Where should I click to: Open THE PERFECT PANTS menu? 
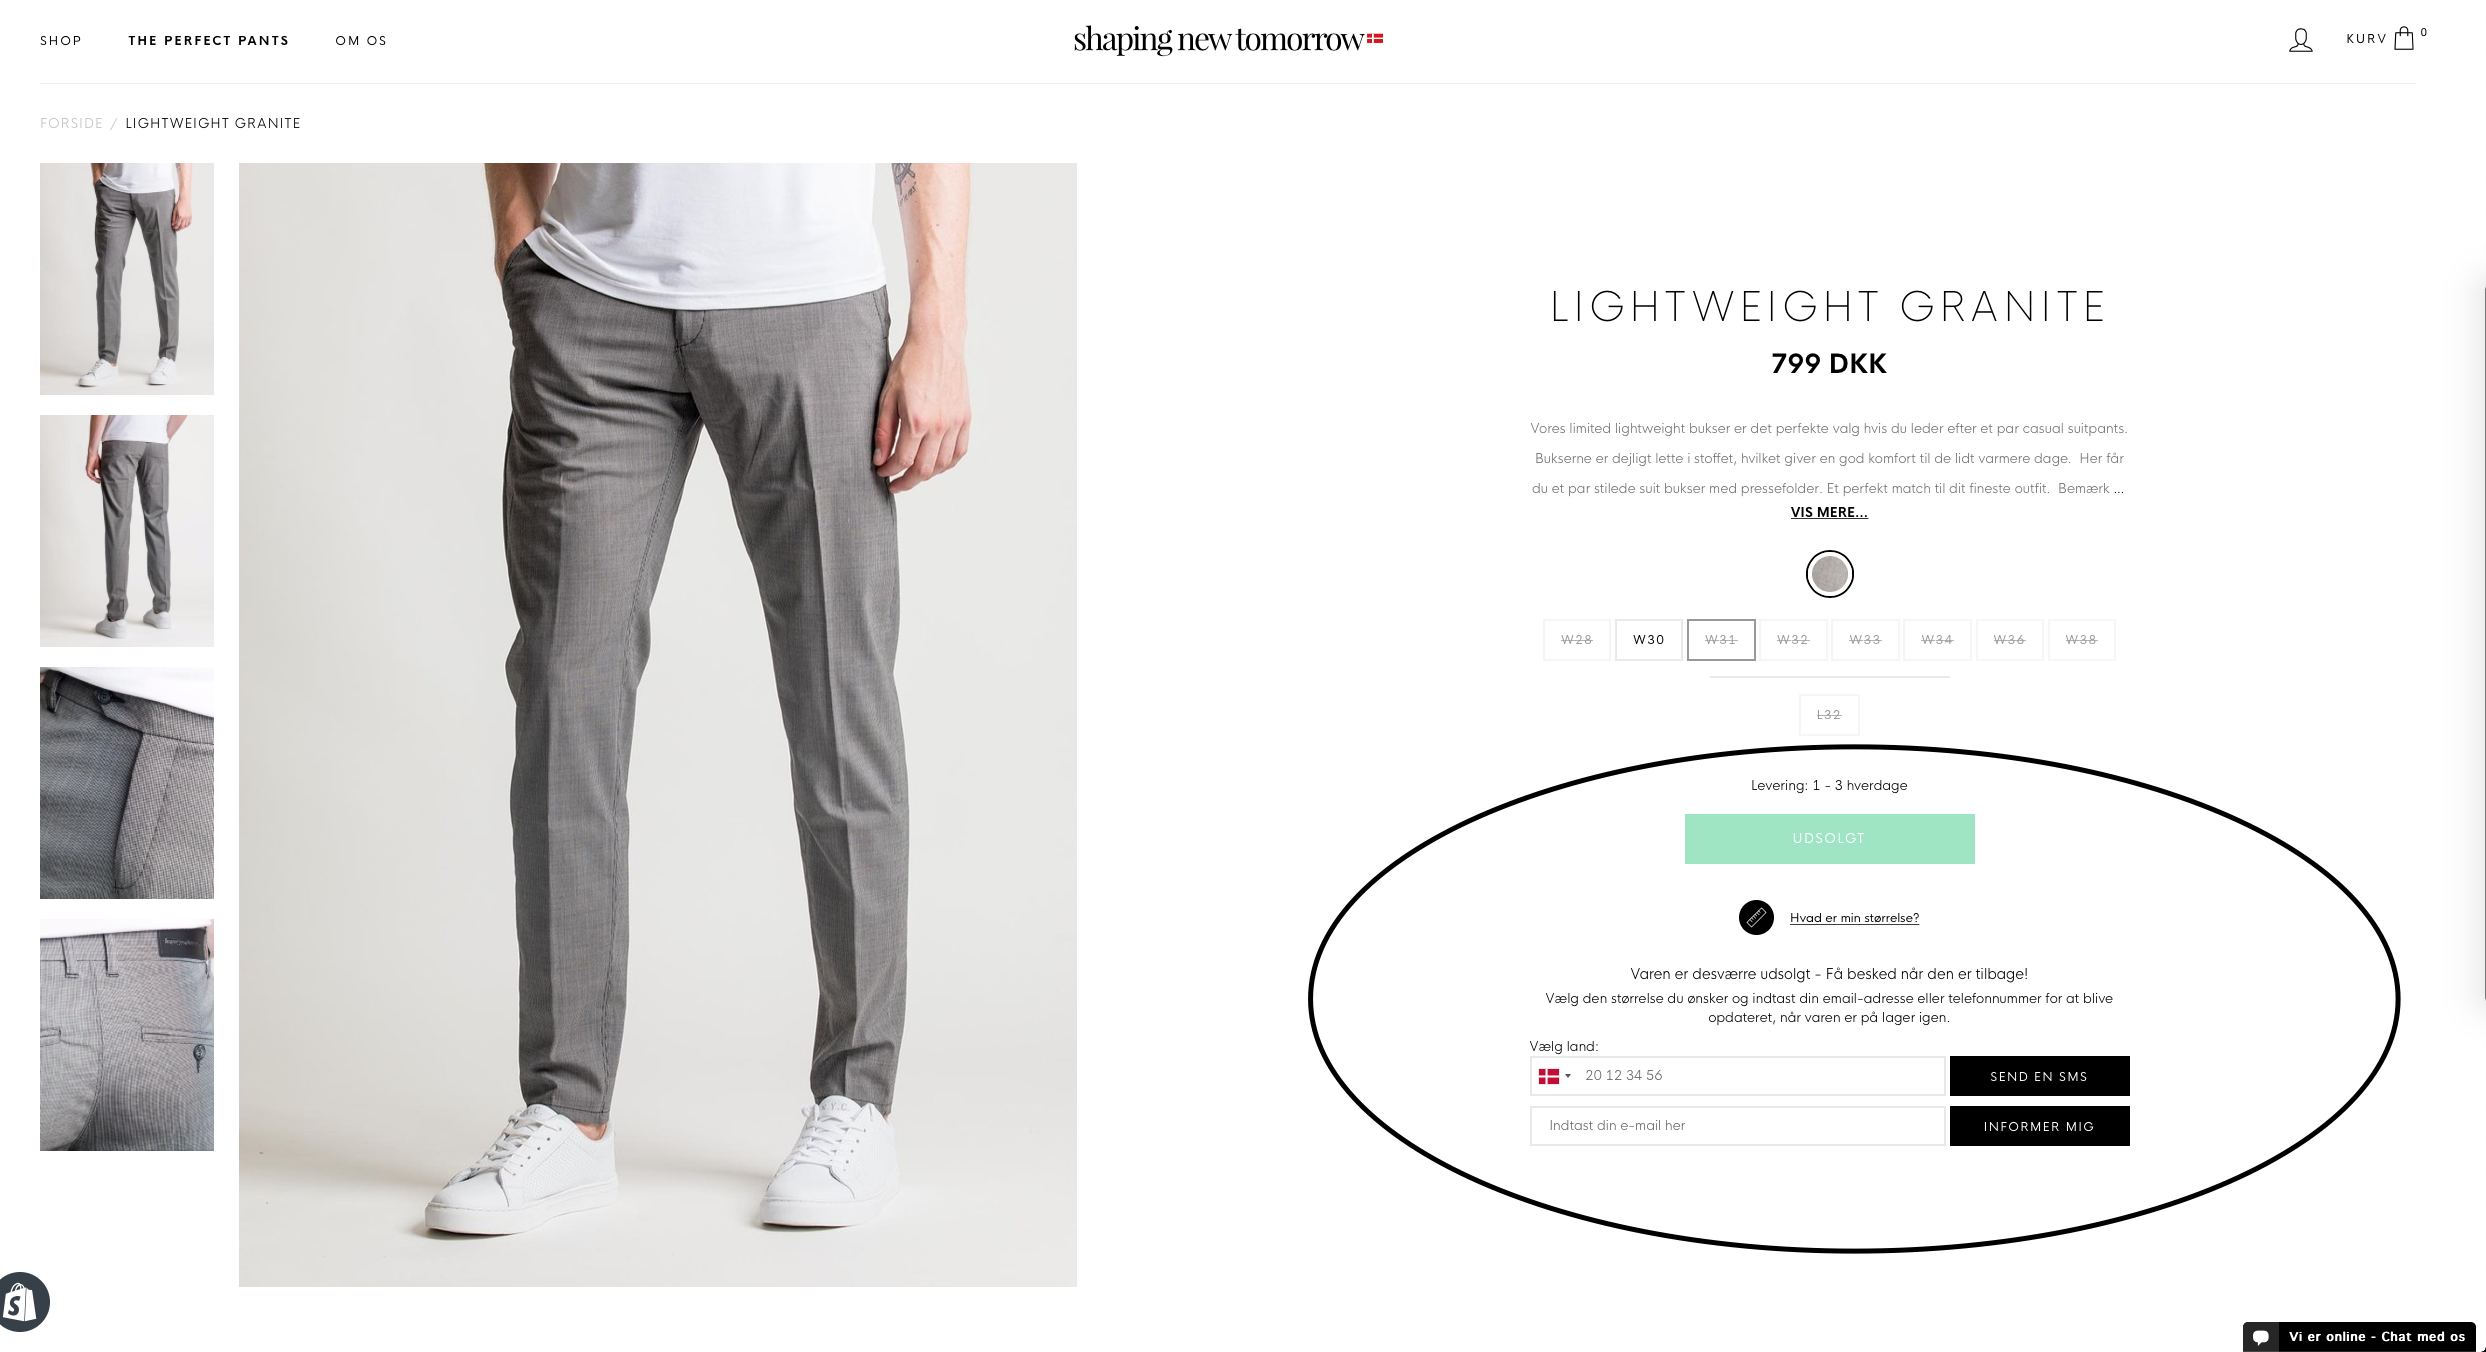[209, 41]
